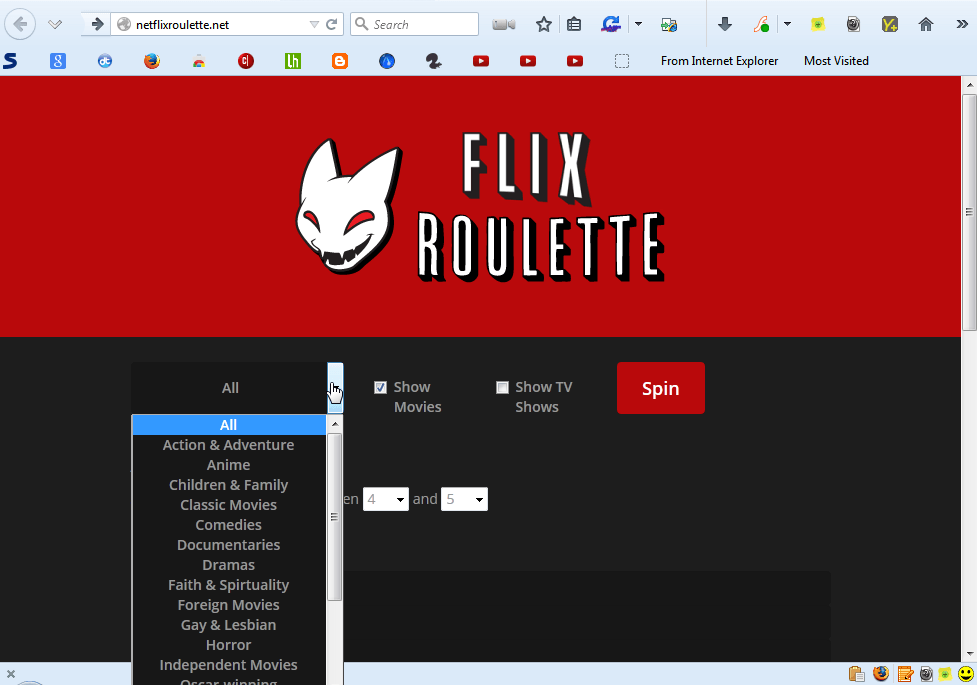
Task: Open the Firefox bookmark in bookmarks bar
Action: [152, 60]
